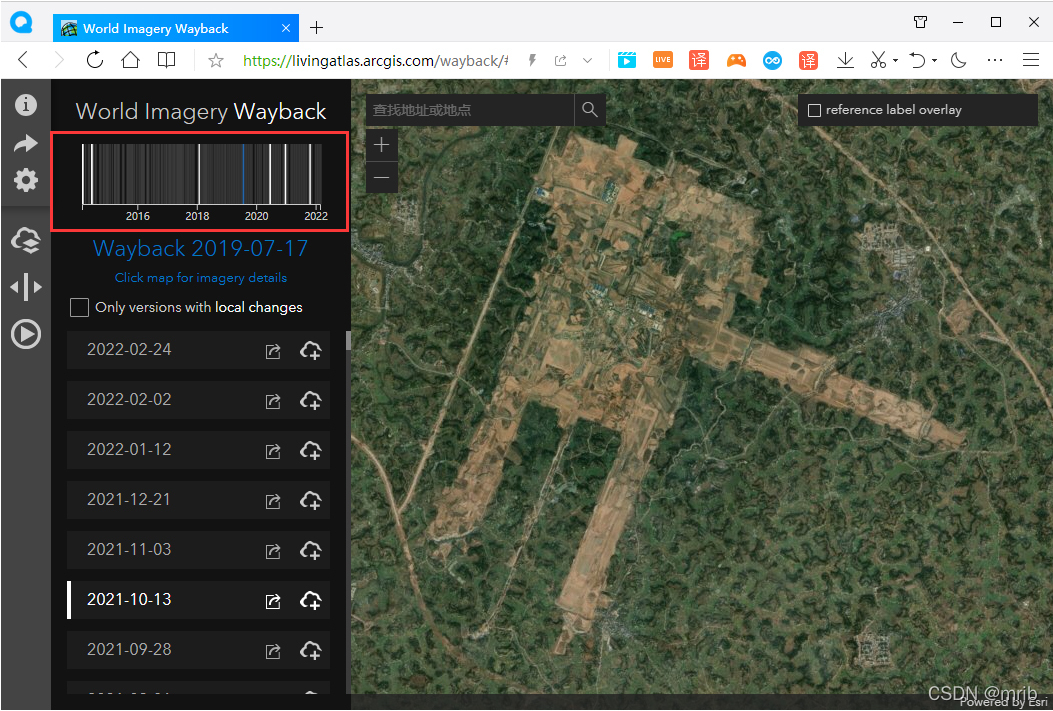This screenshot has height=711, width=1053.
Task: Select the 2022-02-24 wayback version
Action: (x=198, y=350)
